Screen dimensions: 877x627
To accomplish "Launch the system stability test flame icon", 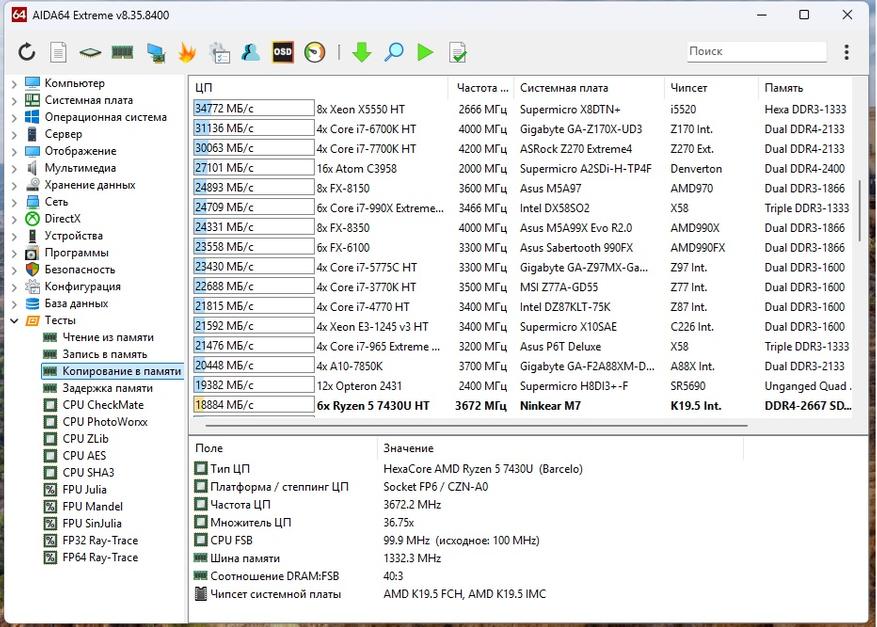I will pos(187,53).
